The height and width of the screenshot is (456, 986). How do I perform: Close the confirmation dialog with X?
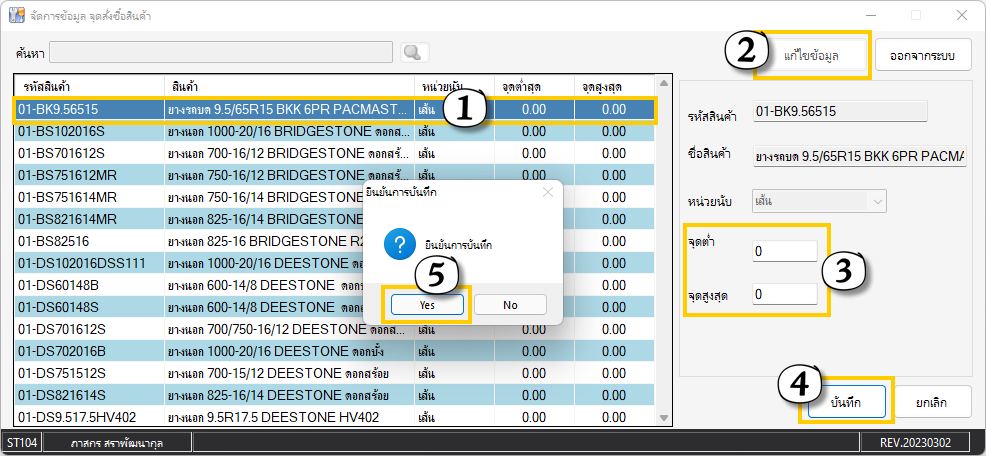pyautogui.click(x=547, y=191)
